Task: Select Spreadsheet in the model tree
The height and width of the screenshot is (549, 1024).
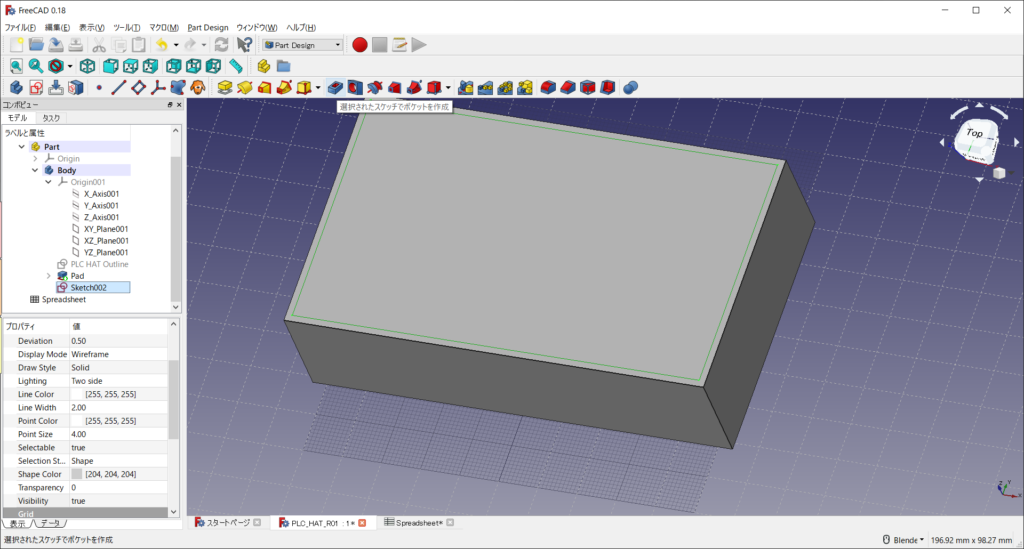Action: (x=64, y=299)
